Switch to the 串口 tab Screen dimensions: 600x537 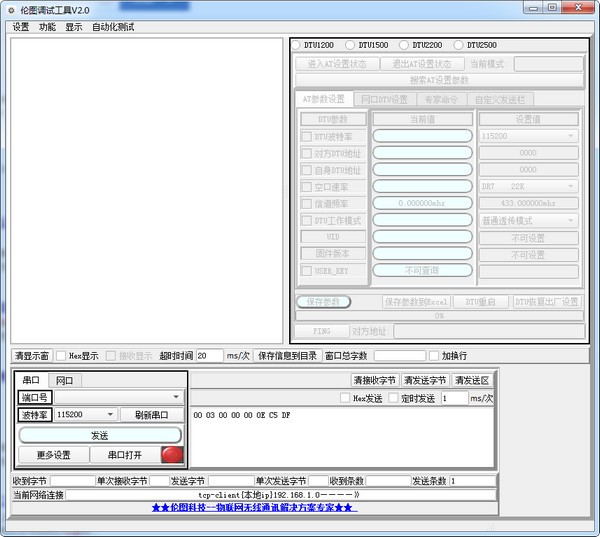tap(31, 380)
